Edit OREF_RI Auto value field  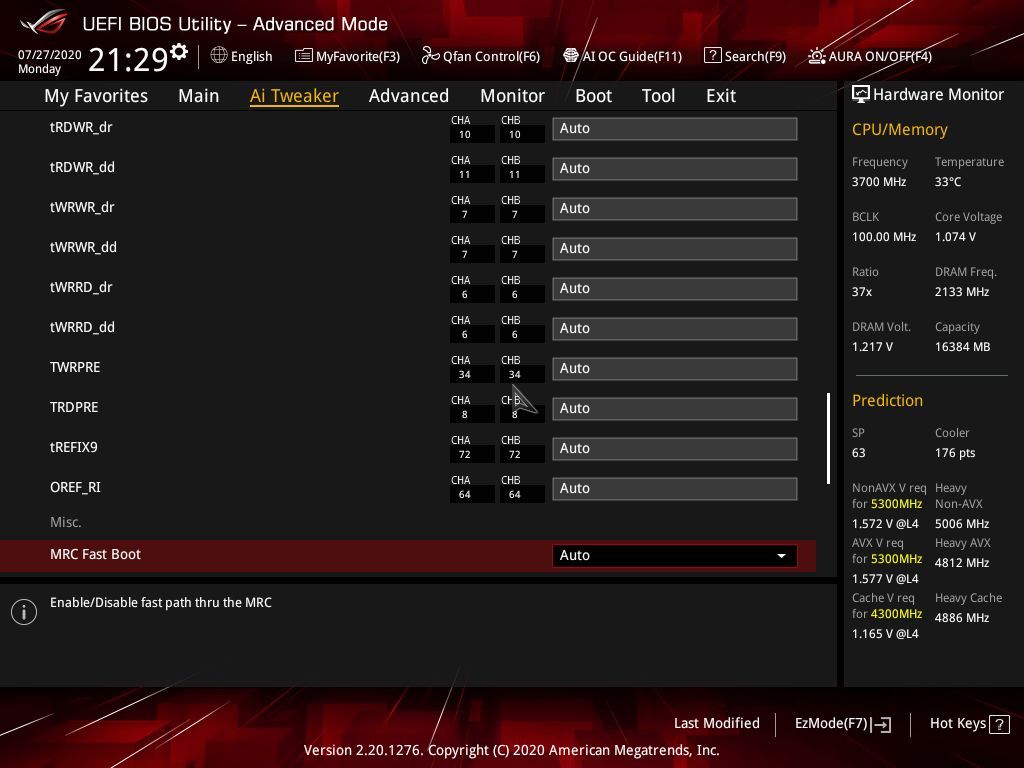click(x=675, y=488)
